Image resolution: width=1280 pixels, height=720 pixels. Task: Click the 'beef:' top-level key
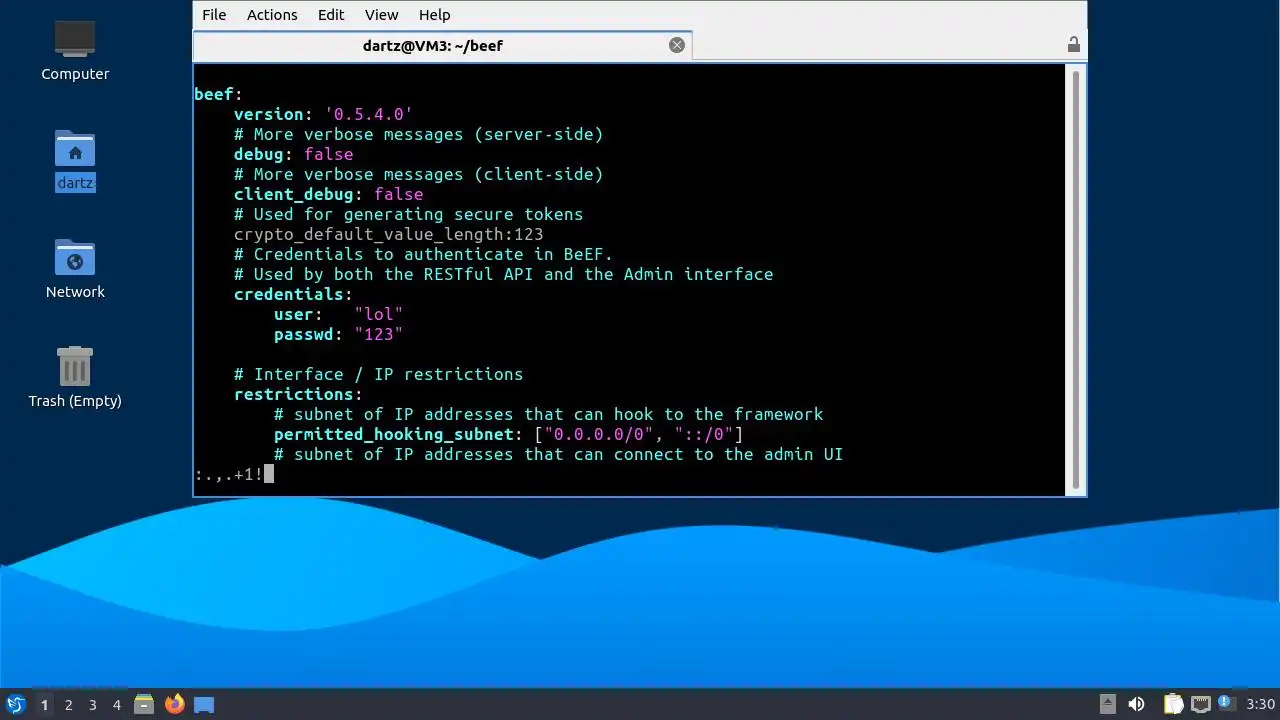pyautogui.click(x=218, y=94)
